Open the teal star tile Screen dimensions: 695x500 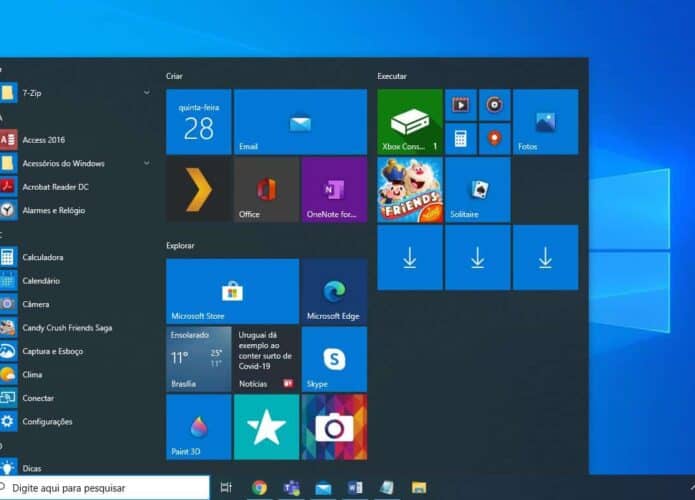(266, 427)
